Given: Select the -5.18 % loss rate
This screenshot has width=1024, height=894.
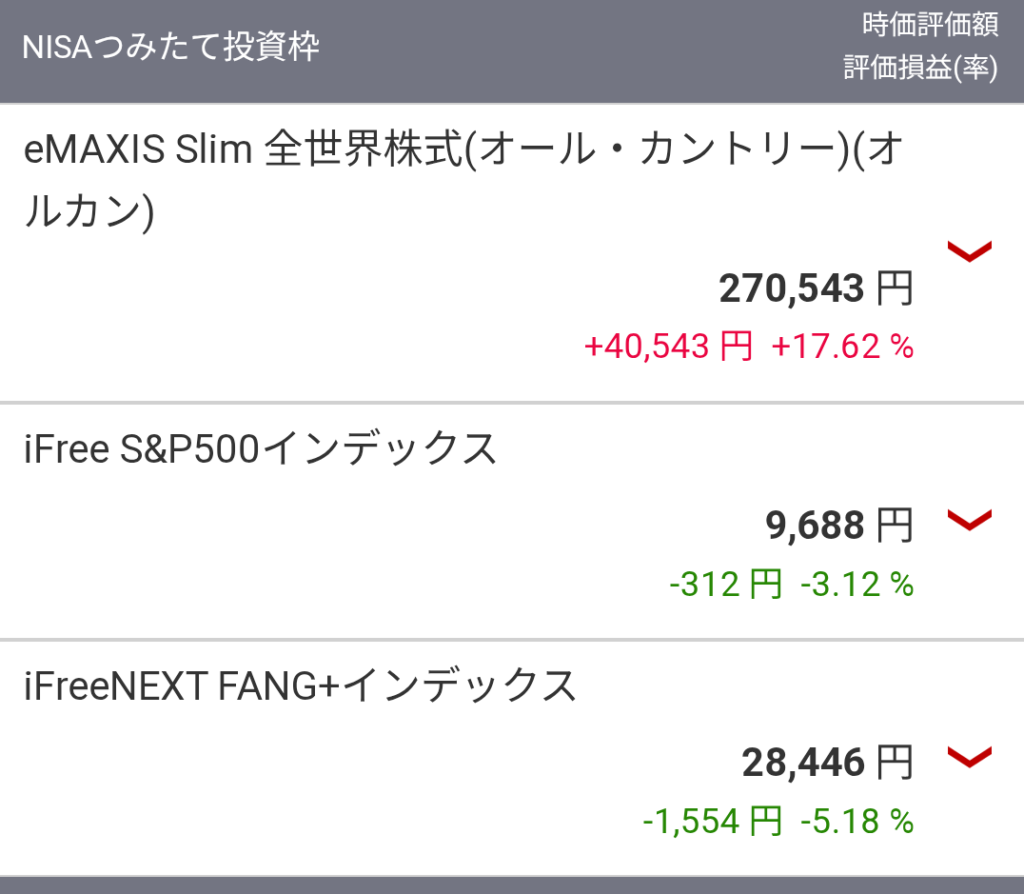Looking at the screenshot, I should pyautogui.click(x=857, y=822).
